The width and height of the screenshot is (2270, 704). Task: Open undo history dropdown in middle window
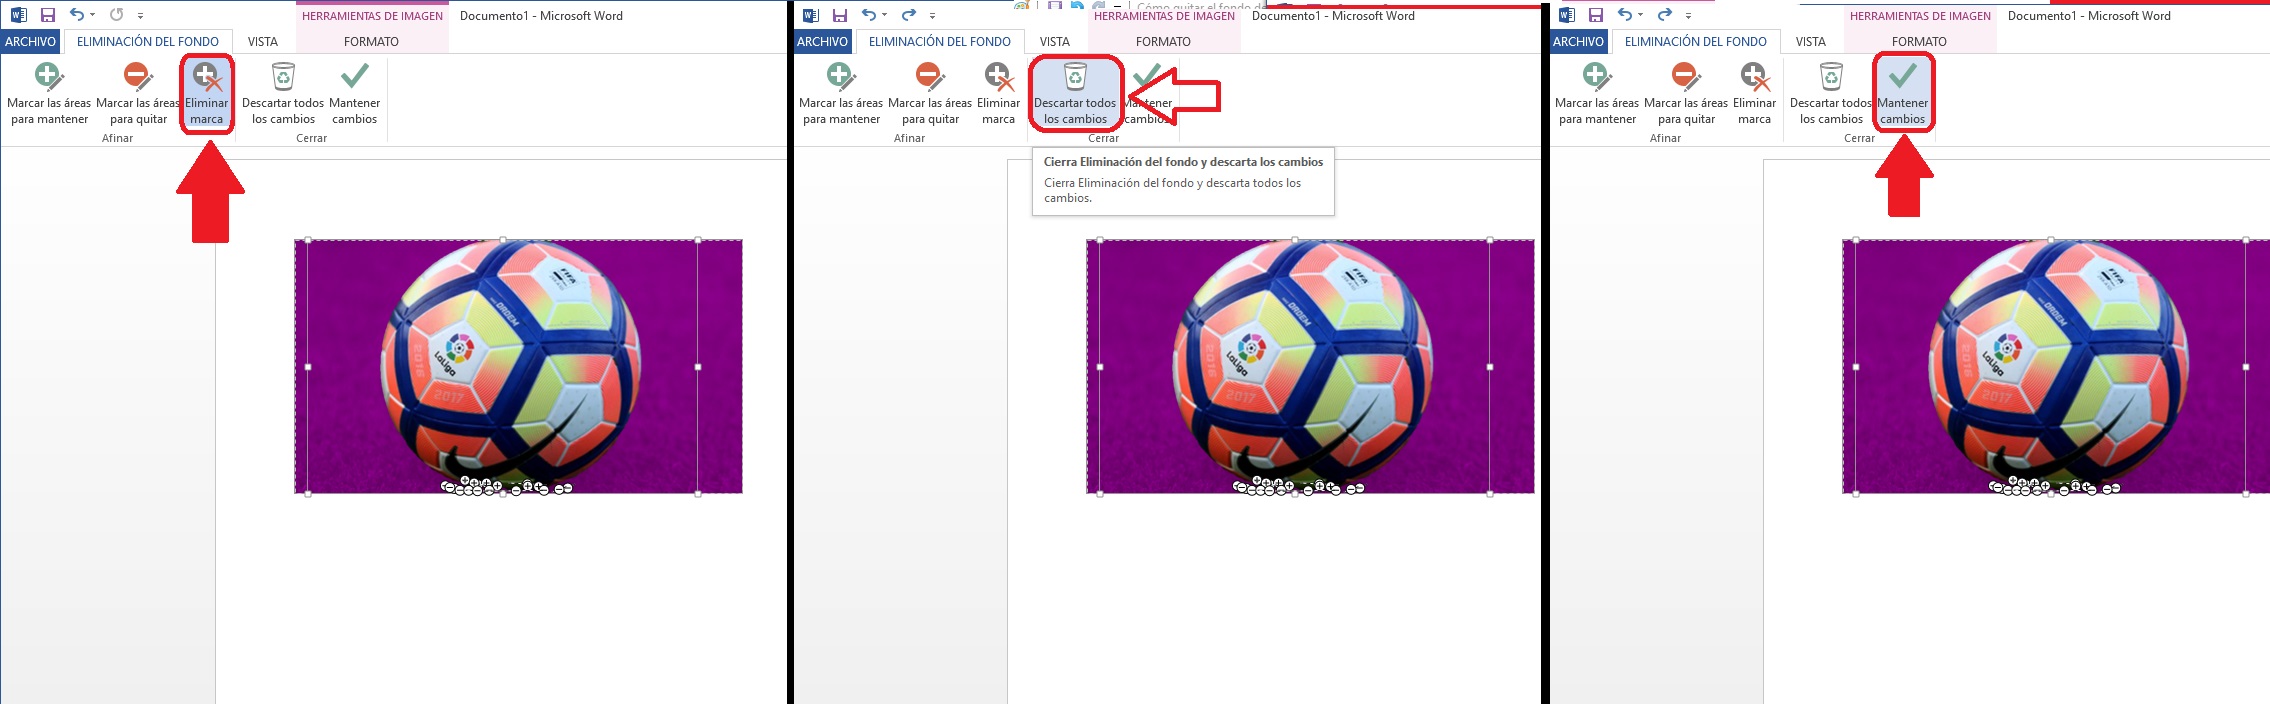point(884,15)
